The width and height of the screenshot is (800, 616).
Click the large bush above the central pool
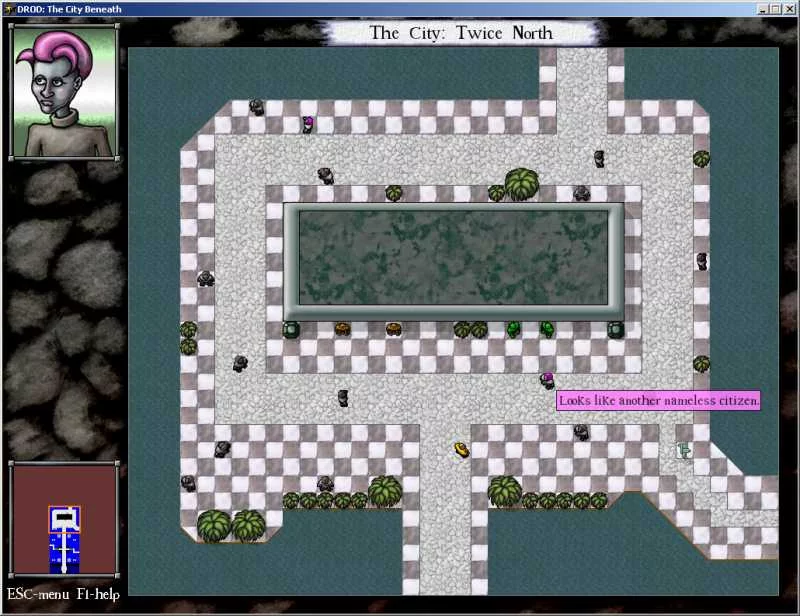pos(521,184)
